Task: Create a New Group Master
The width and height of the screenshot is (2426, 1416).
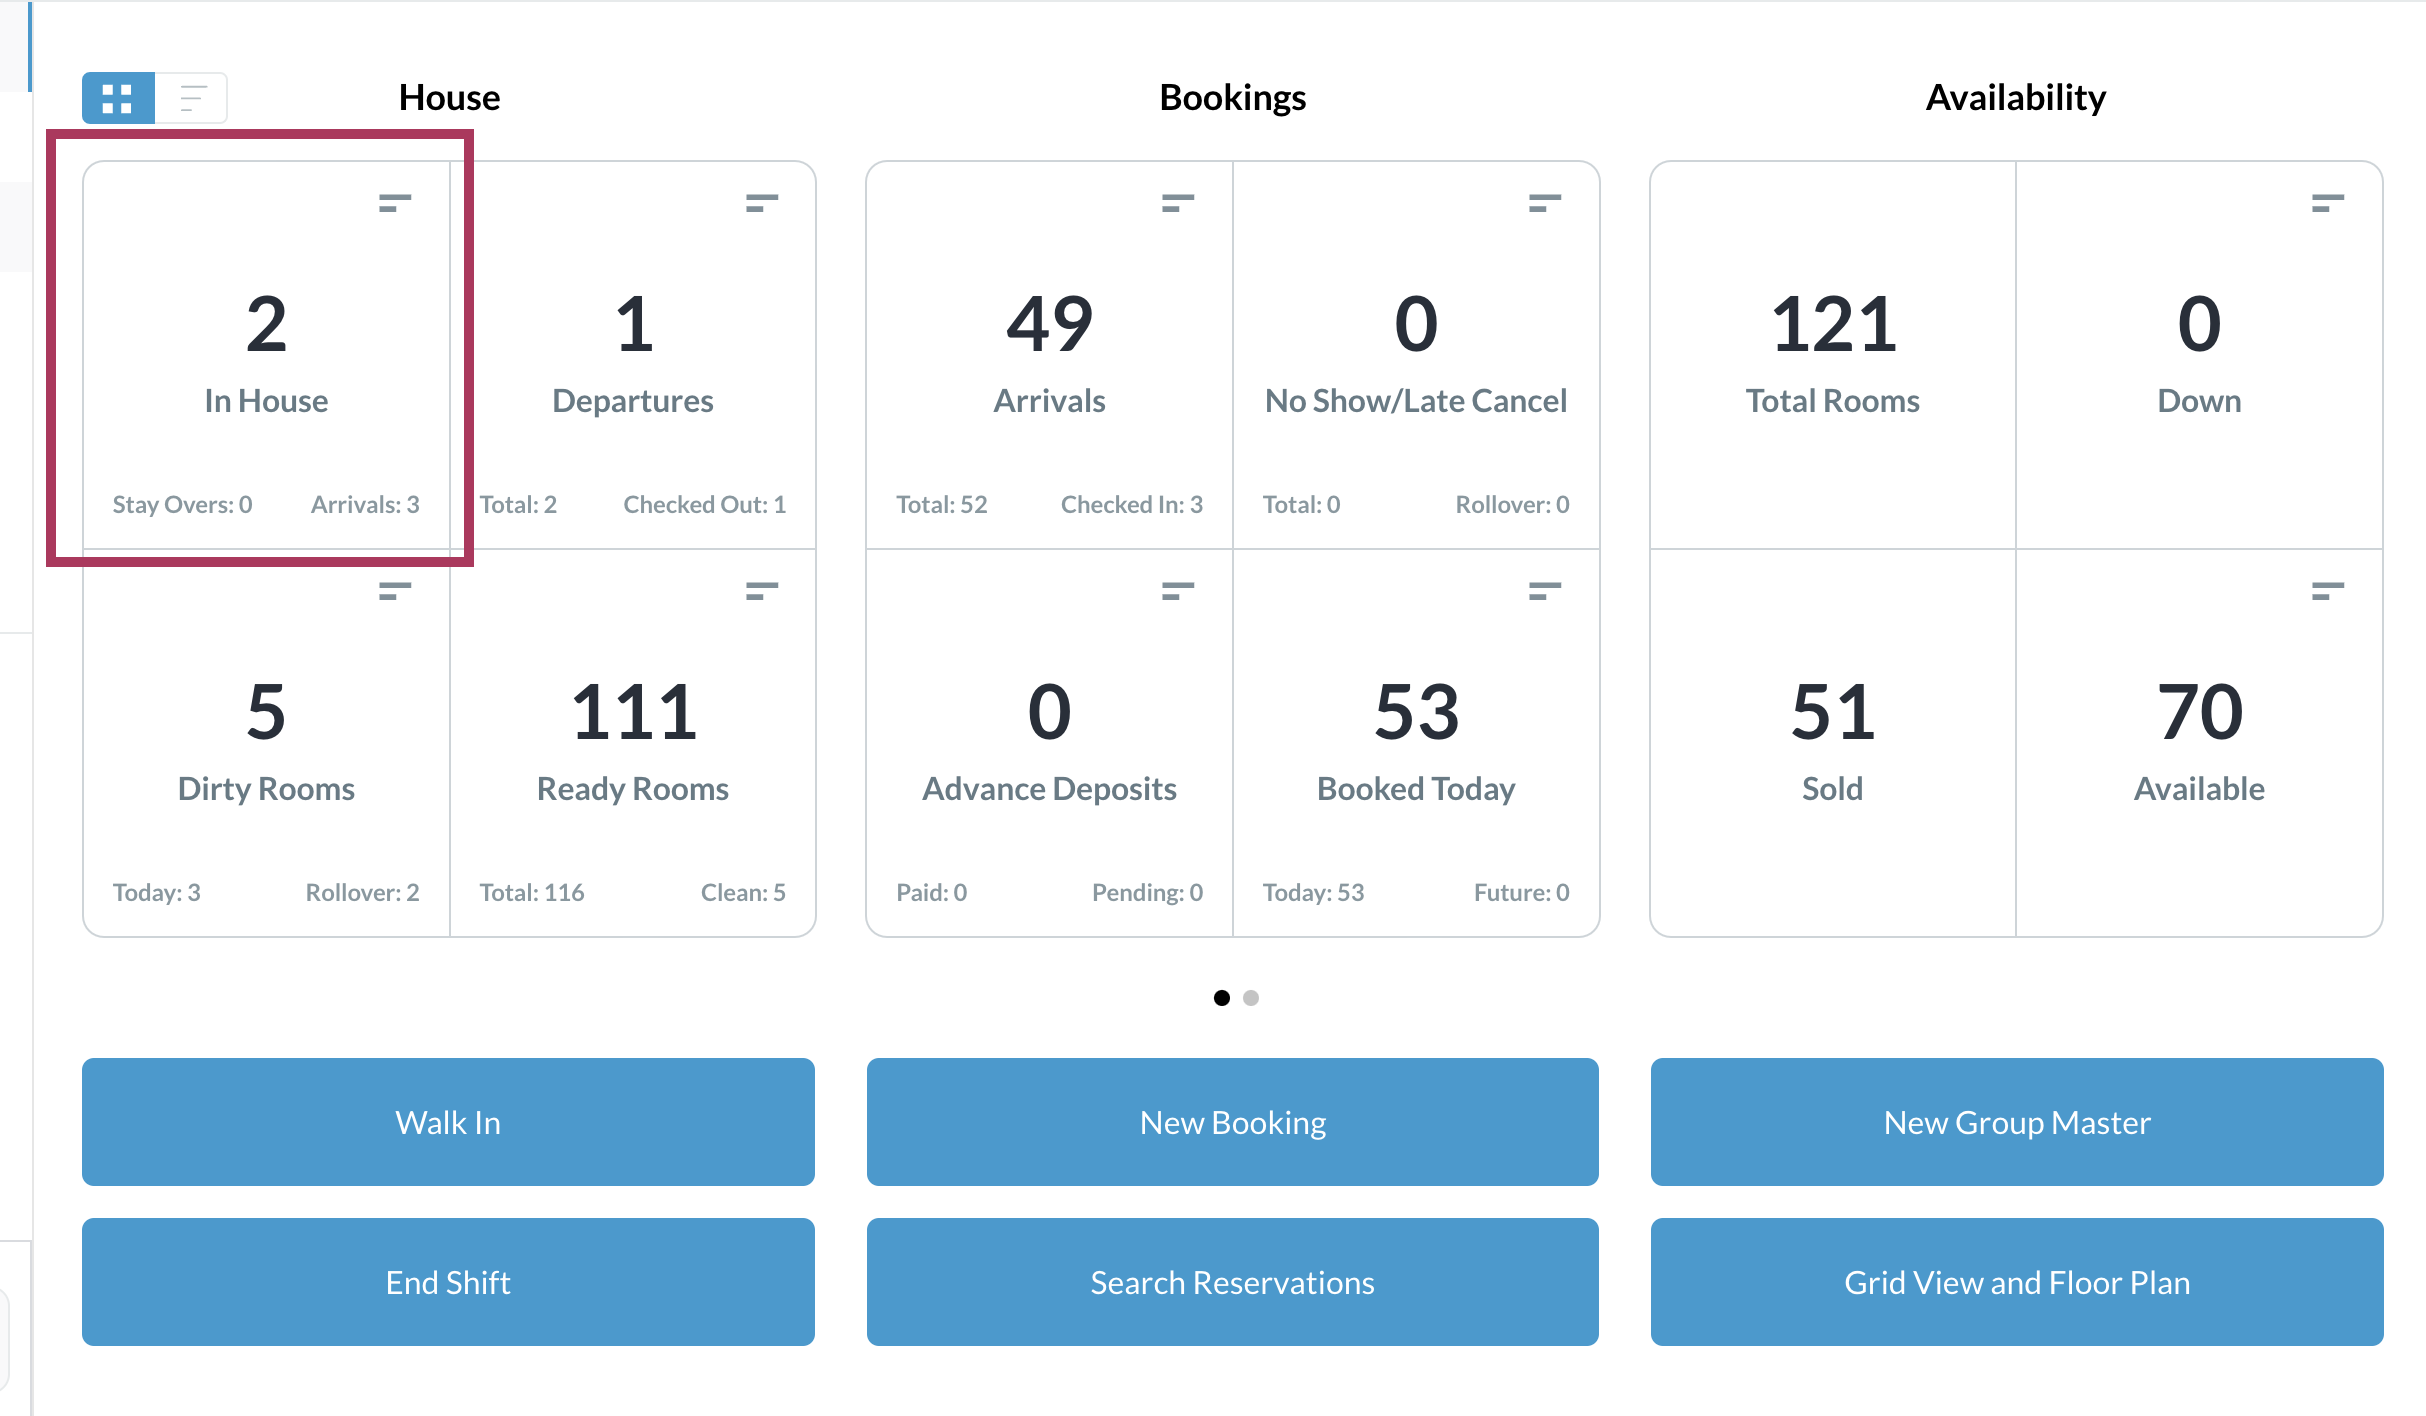Action: (x=2016, y=1122)
